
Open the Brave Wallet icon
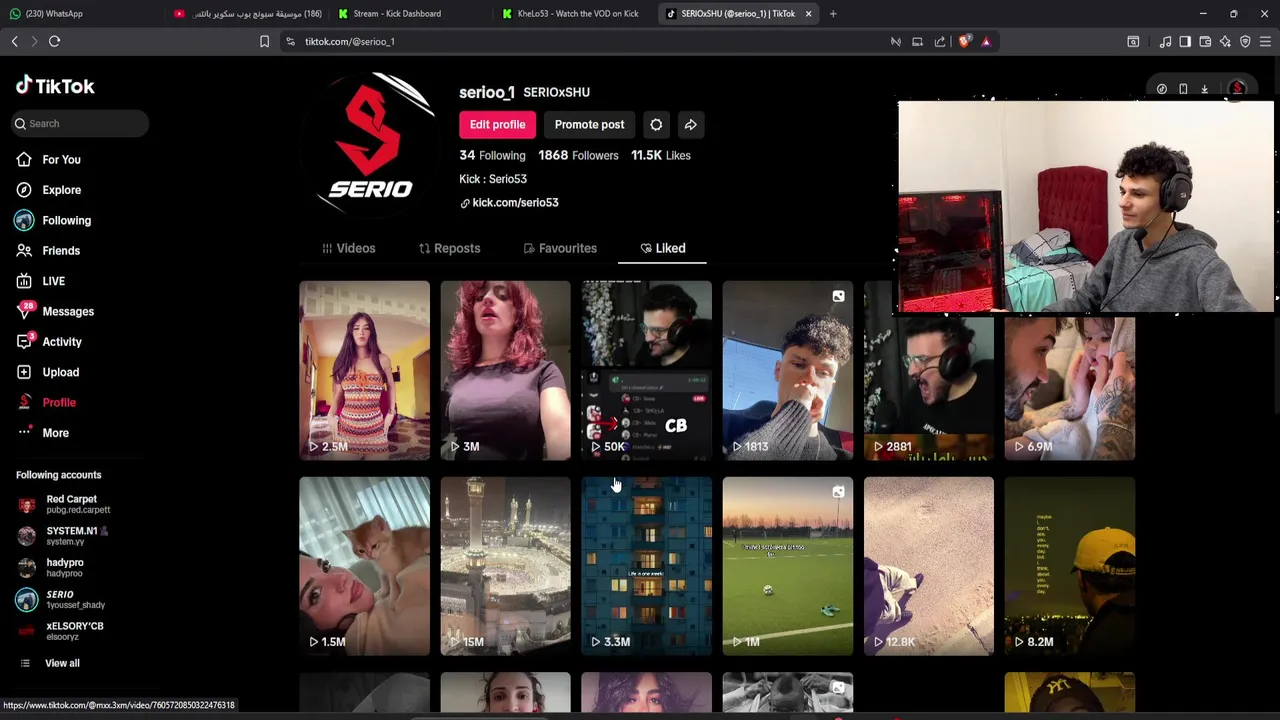[x=1205, y=41]
